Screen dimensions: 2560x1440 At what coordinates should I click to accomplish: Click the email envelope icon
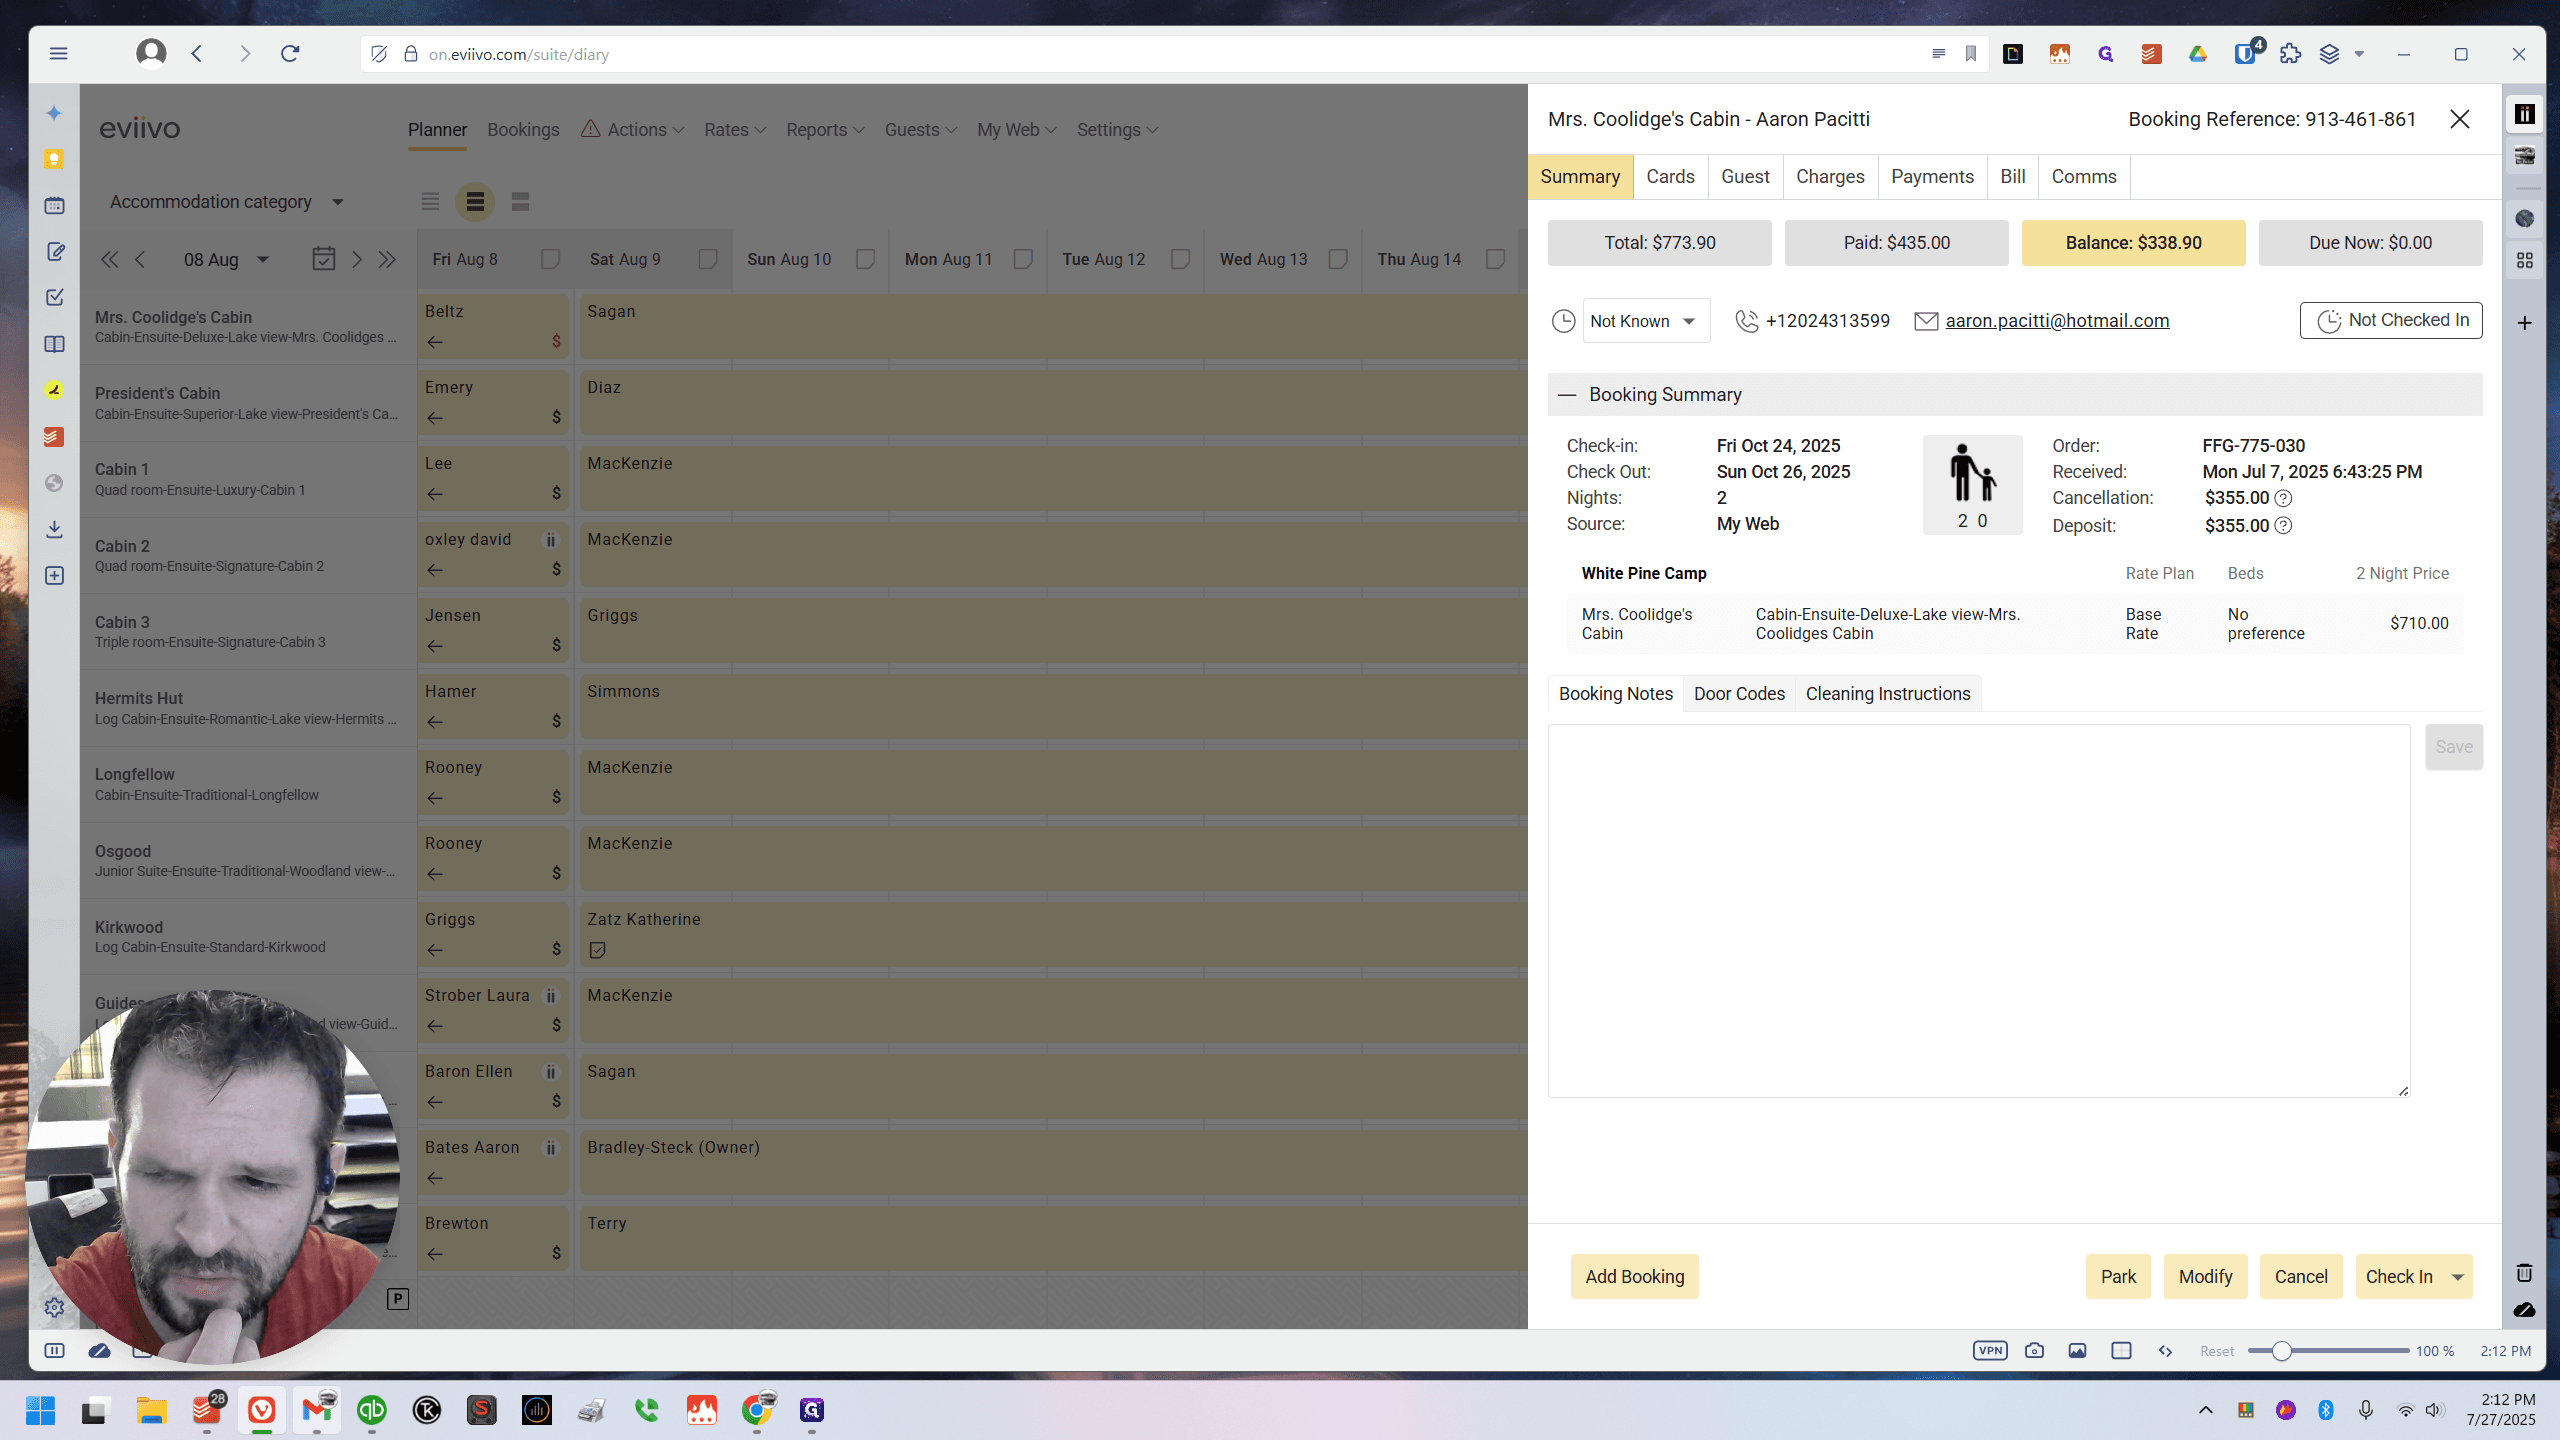tap(1926, 321)
